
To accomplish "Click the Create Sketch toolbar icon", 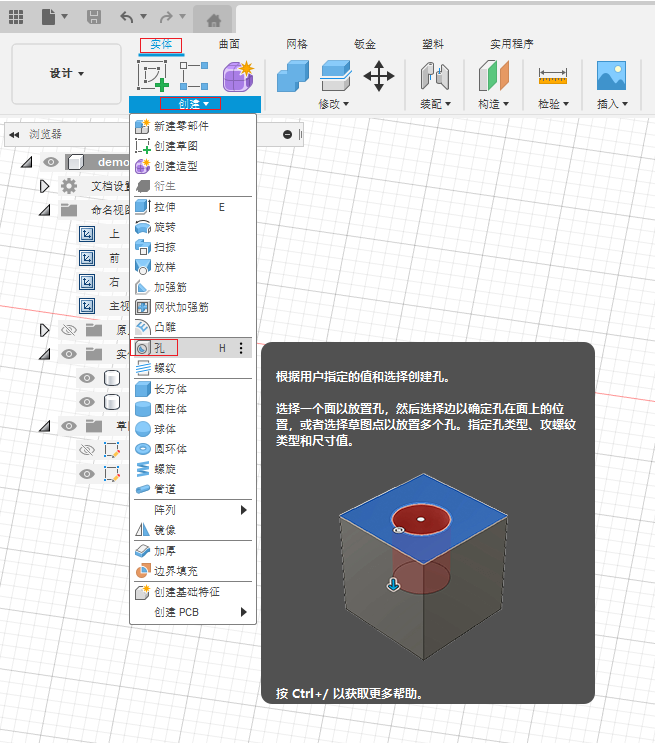I will click(153, 75).
